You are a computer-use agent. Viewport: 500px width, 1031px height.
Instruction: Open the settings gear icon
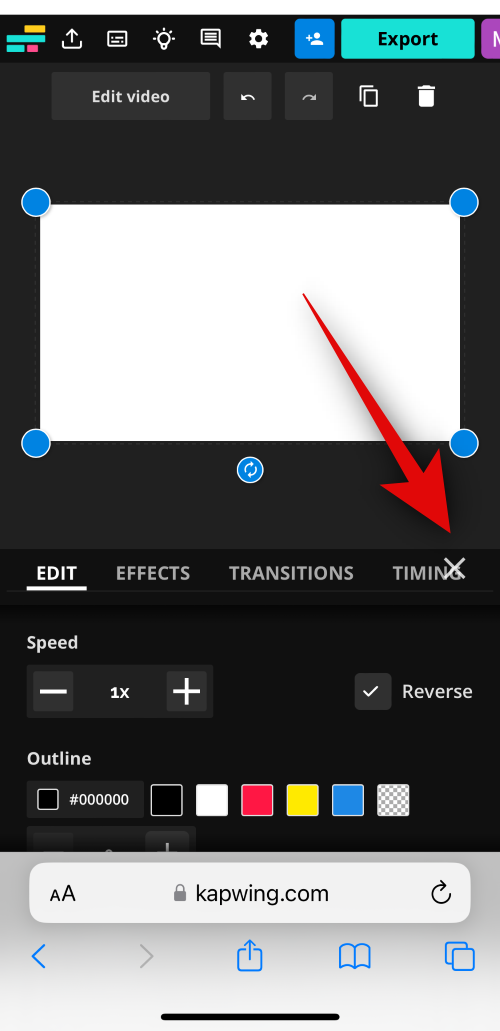(259, 39)
